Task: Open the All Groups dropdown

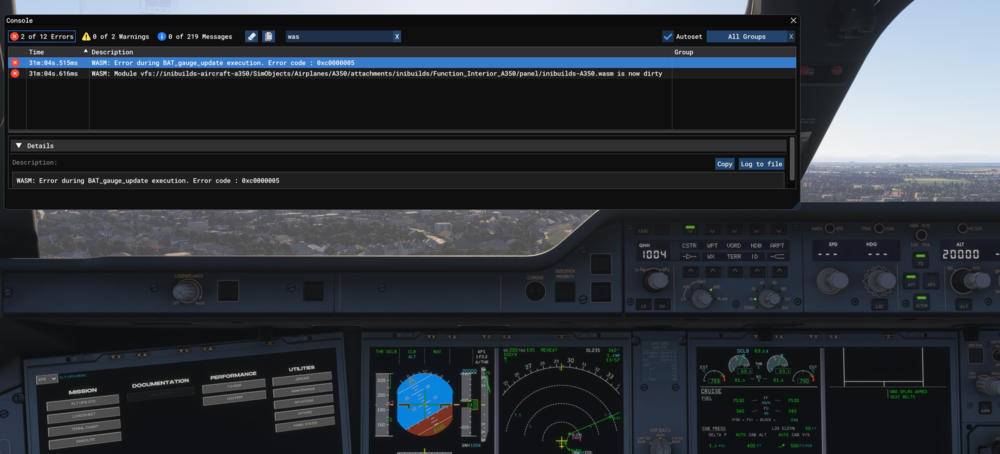Action: pyautogui.click(x=746, y=36)
